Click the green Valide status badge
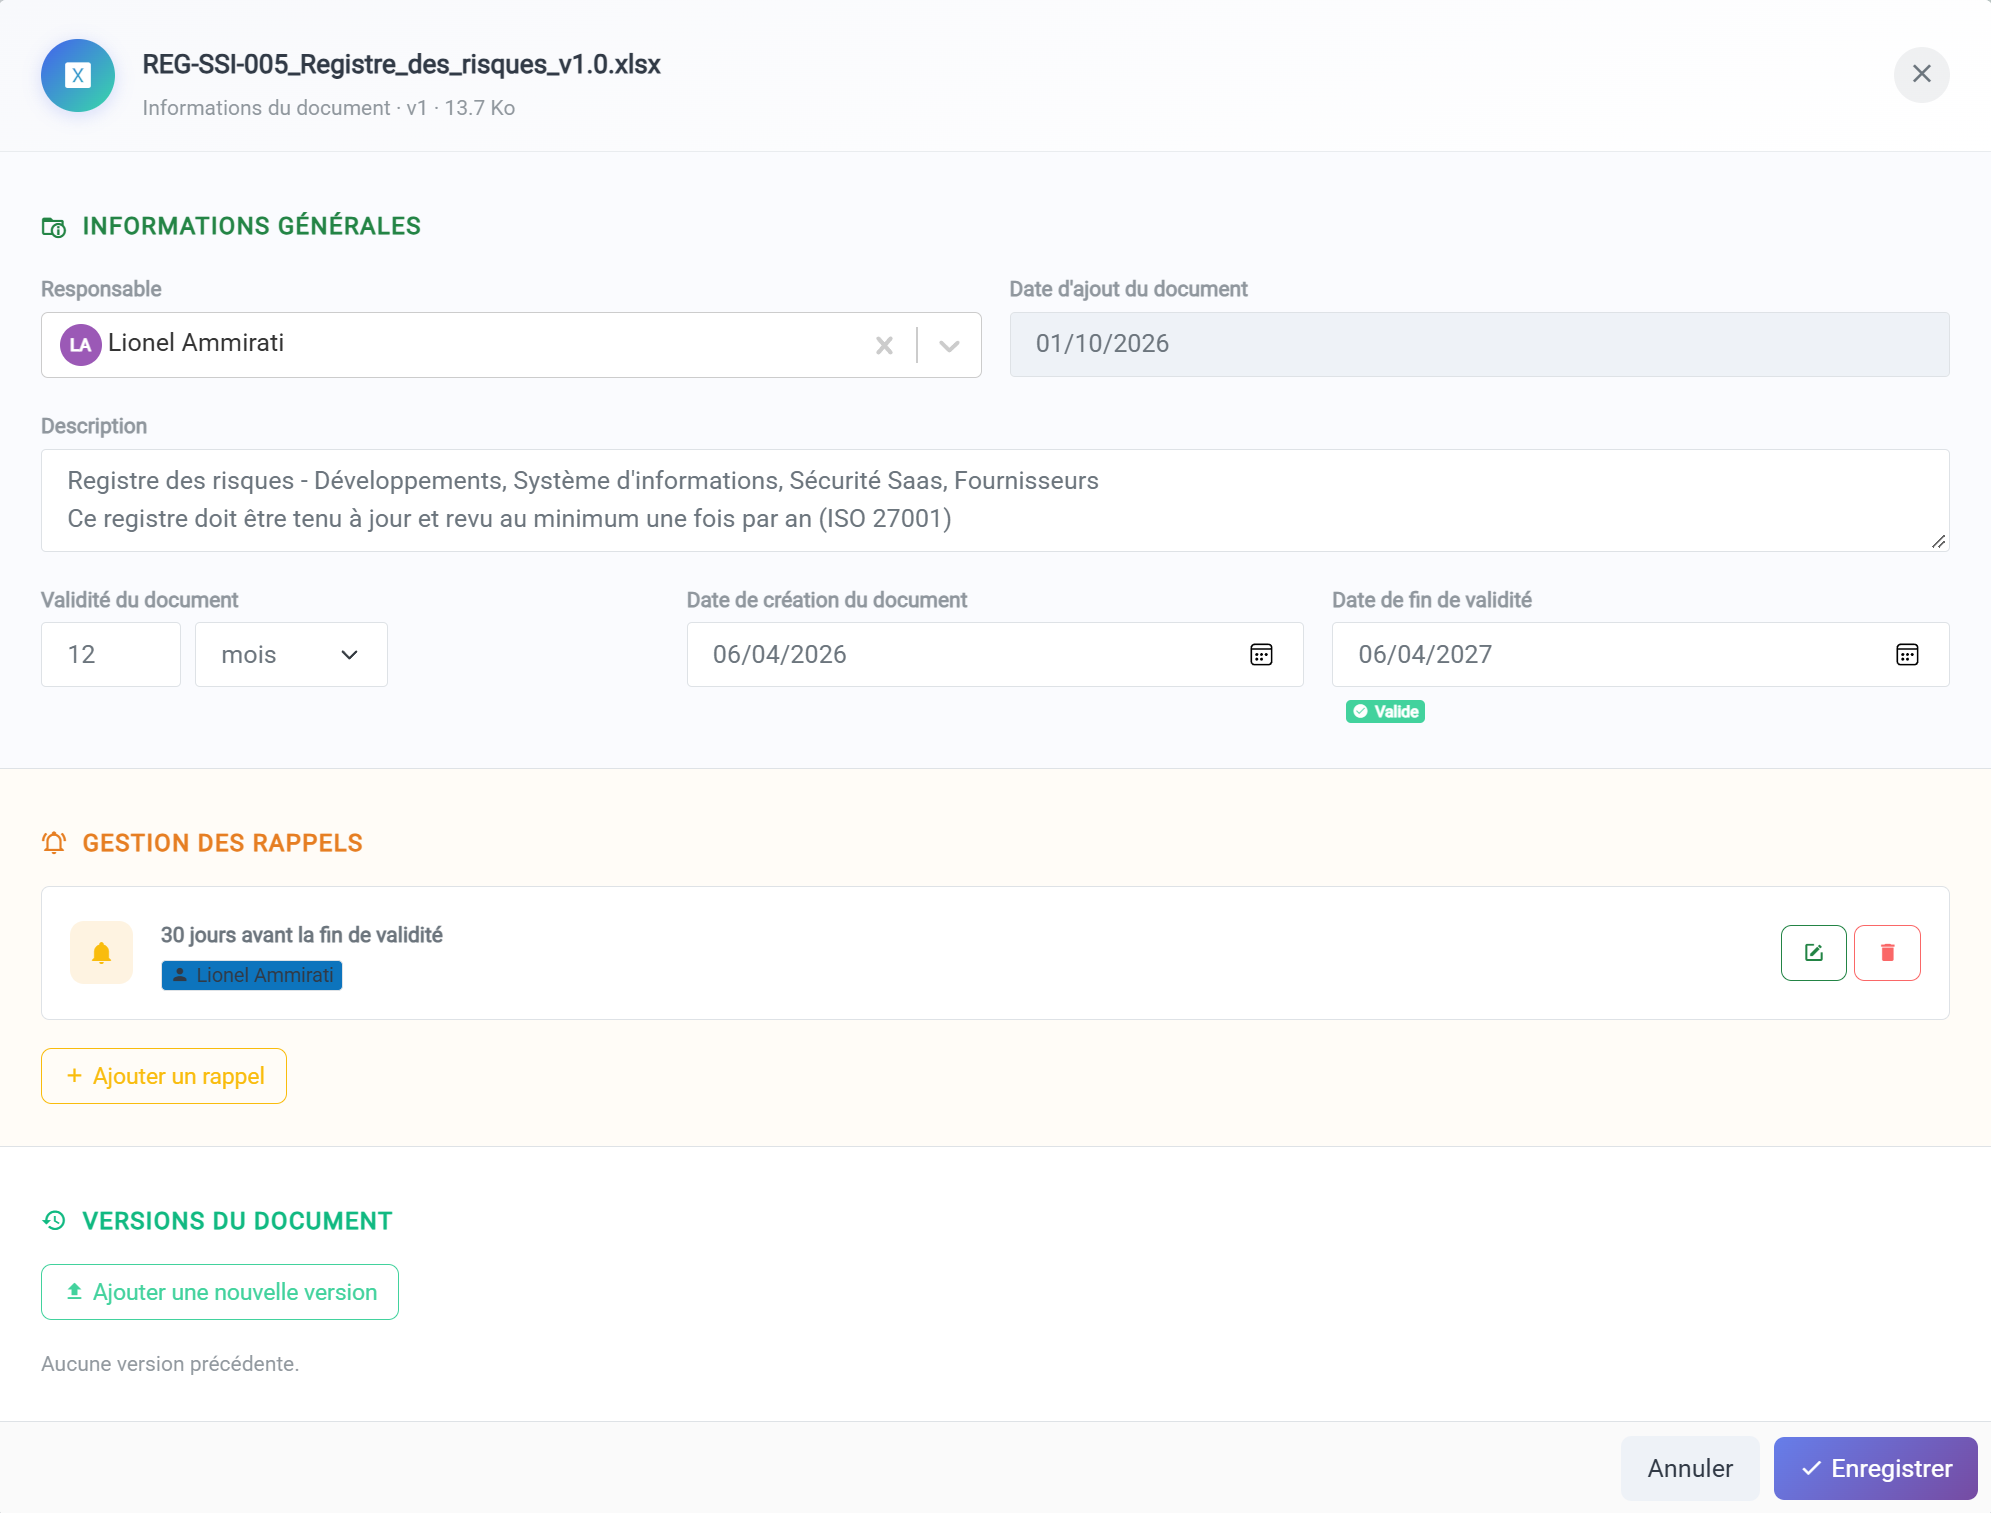The width and height of the screenshot is (1991, 1513). tap(1385, 711)
